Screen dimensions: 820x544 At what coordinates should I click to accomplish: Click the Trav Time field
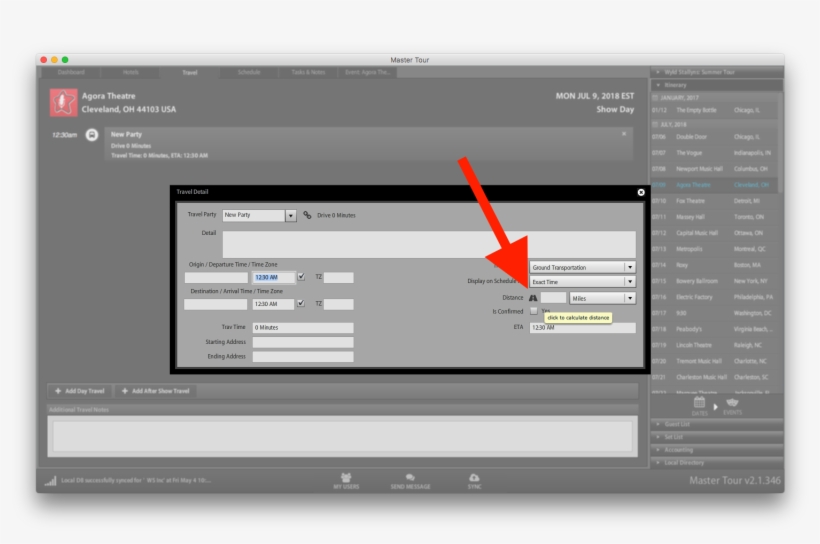pos(303,327)
